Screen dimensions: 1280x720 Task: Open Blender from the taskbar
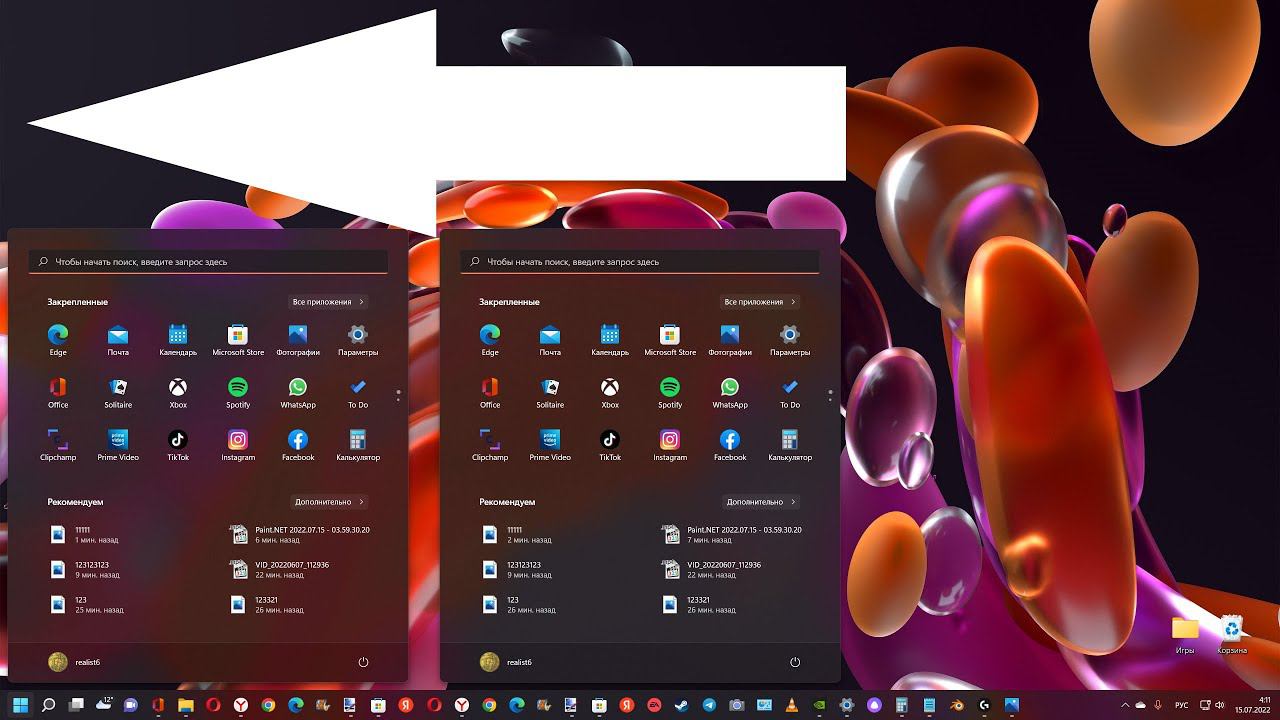tap(956, 705)
